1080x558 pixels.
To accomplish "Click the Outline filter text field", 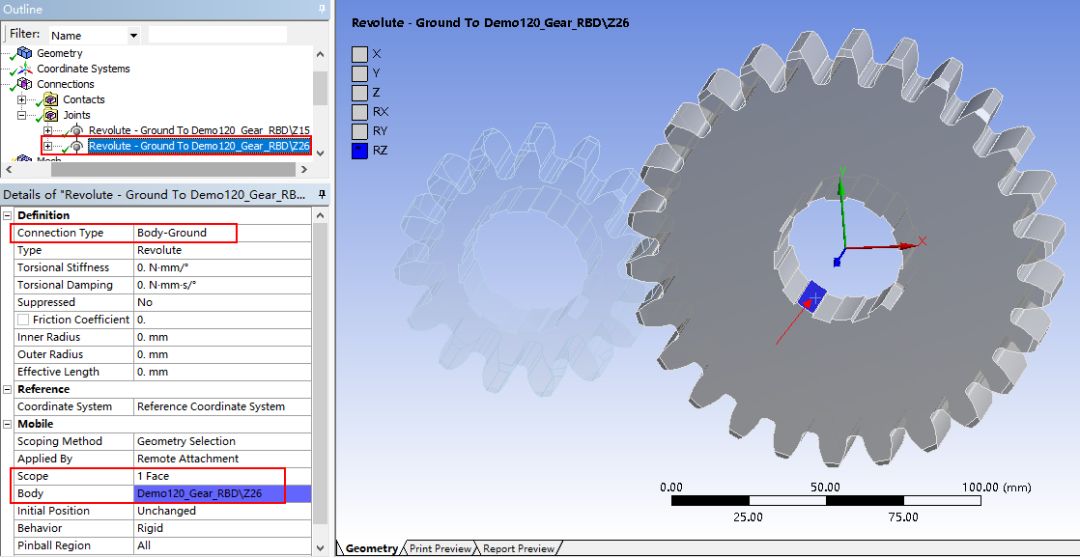I will click(218, 34).
